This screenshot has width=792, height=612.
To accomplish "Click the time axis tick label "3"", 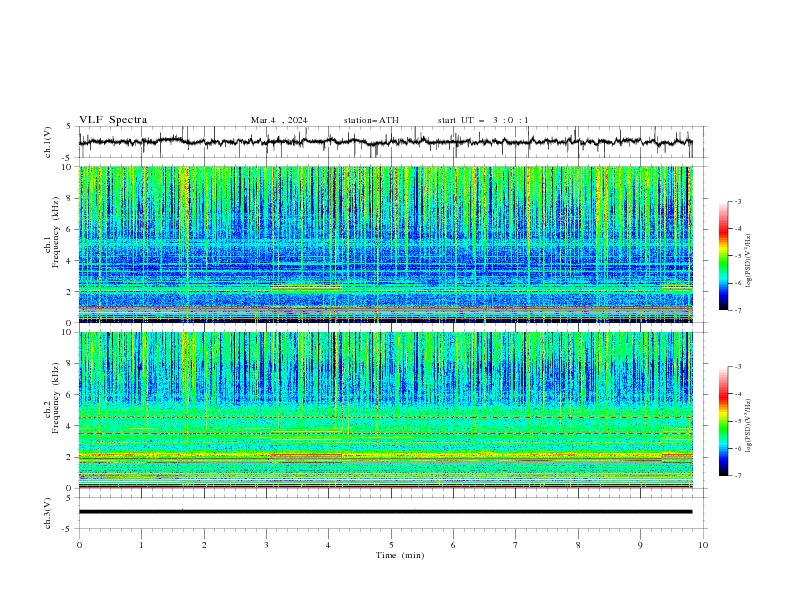I will point(266,545).
